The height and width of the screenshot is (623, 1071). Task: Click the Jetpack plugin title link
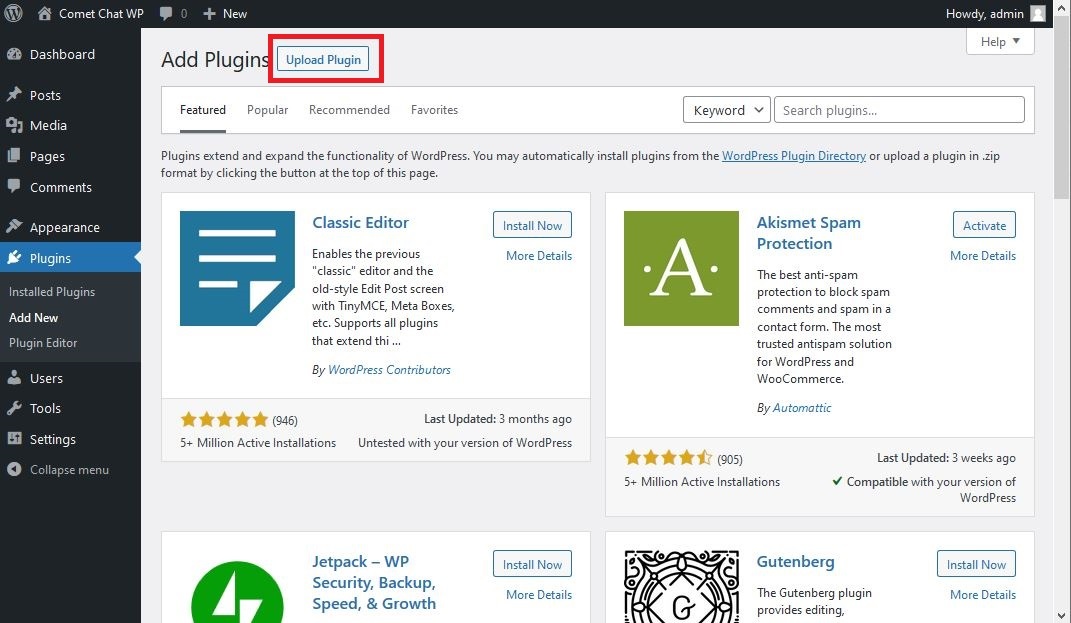click(374, 582)
